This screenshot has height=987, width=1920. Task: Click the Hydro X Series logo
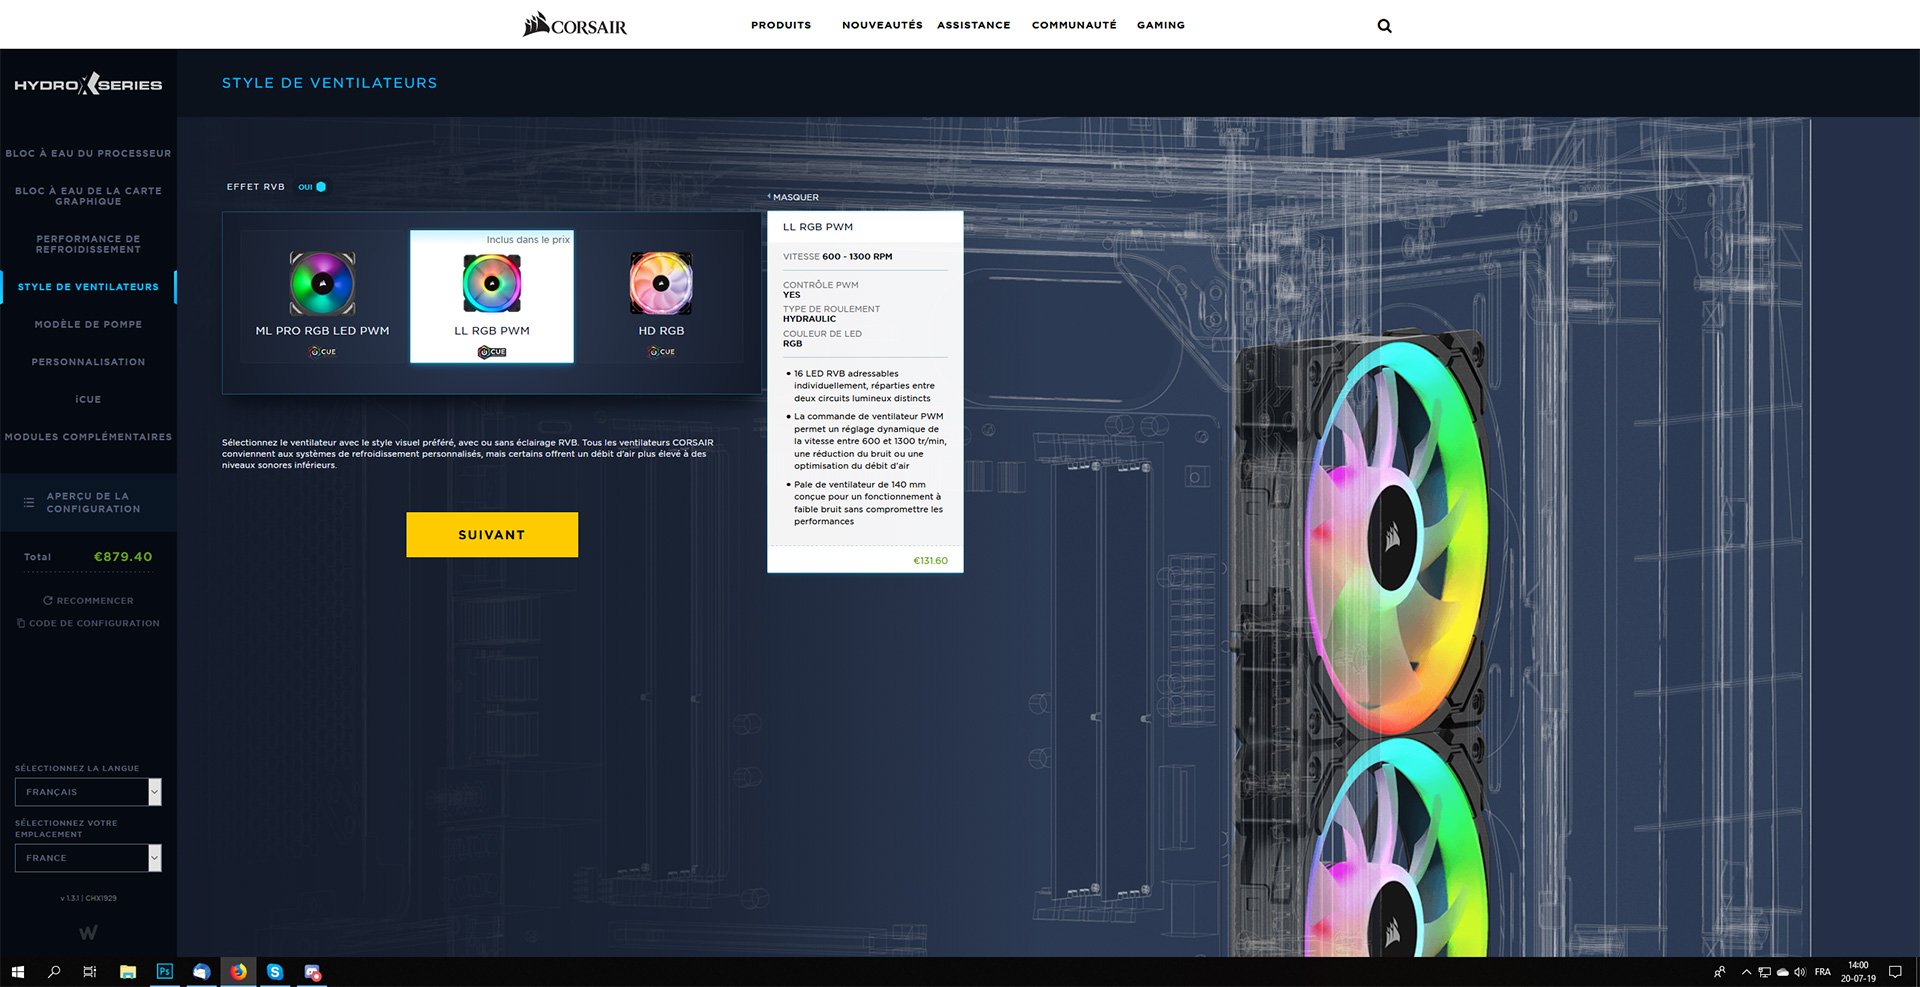(x=88, y=85)
